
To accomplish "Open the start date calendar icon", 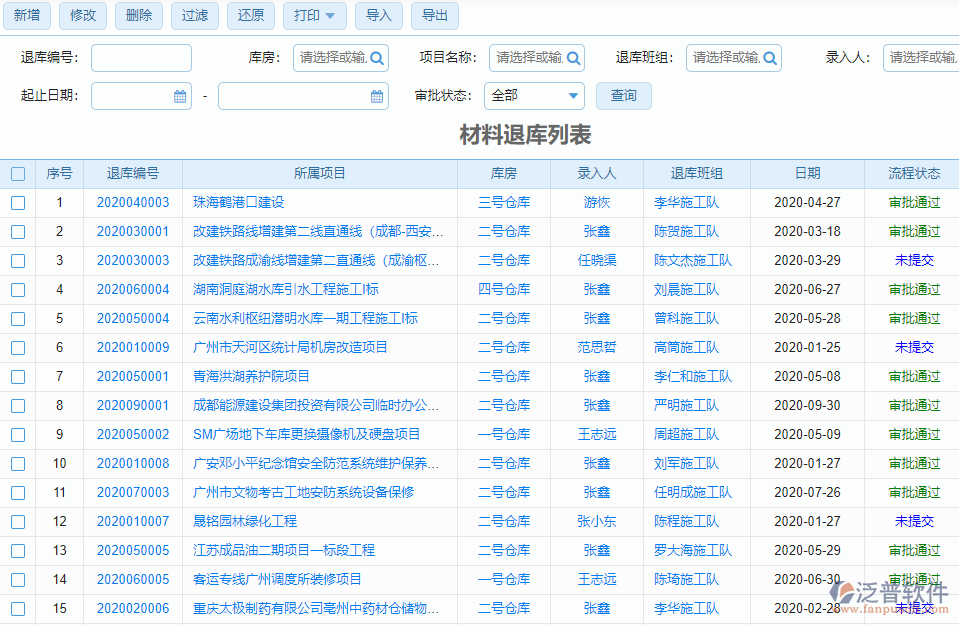I will [180, 97].
